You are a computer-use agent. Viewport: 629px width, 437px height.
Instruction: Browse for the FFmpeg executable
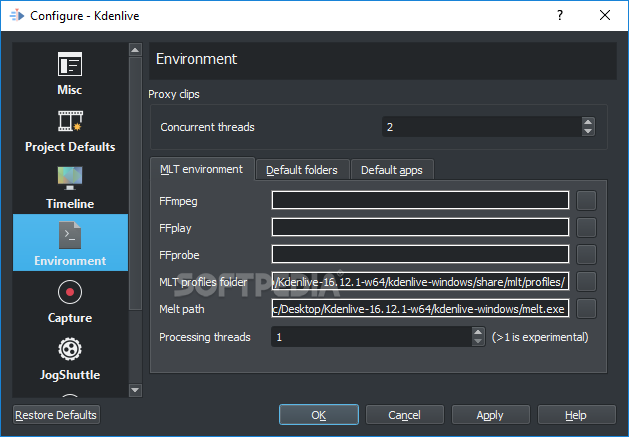(586, 201)
